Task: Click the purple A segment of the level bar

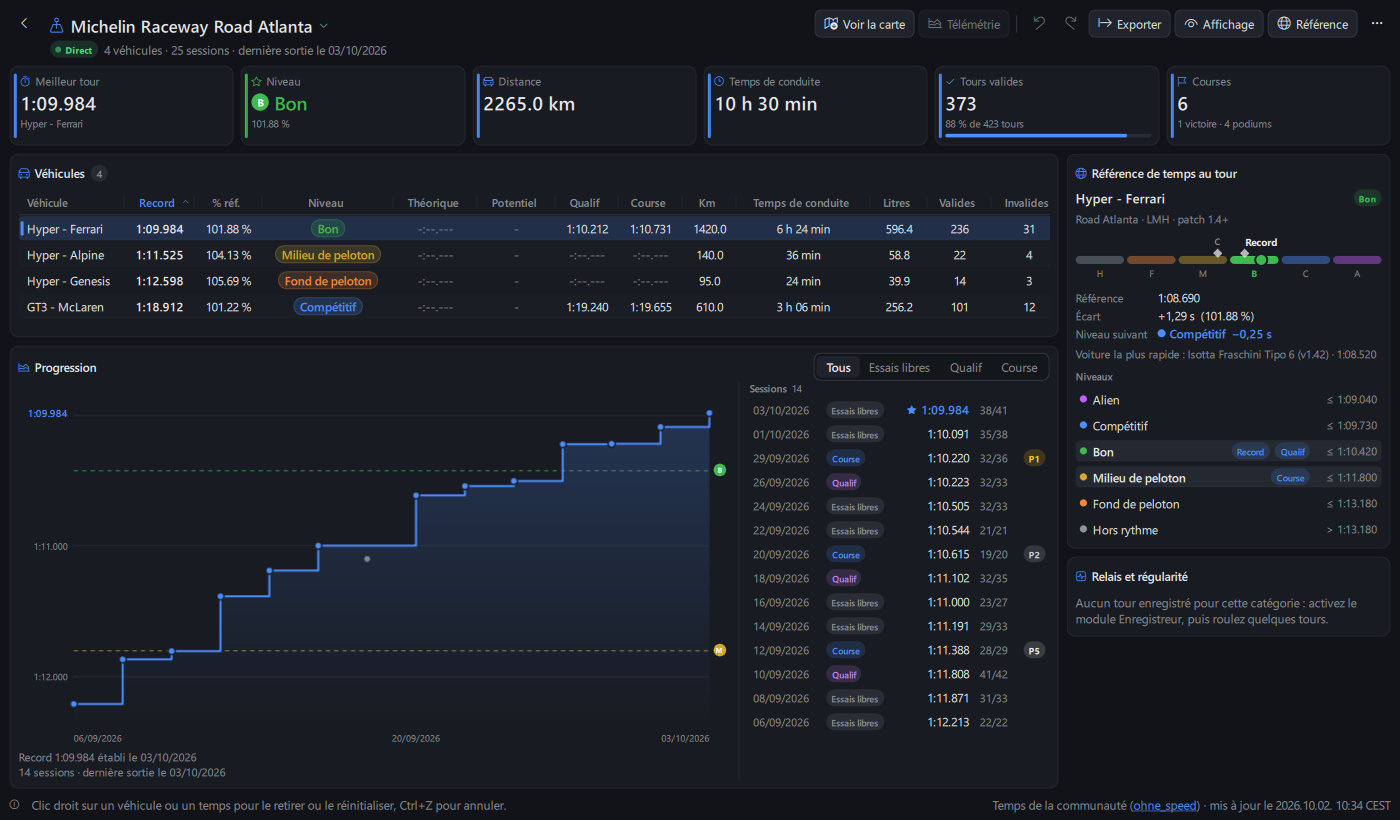Action: [1357, 260]
